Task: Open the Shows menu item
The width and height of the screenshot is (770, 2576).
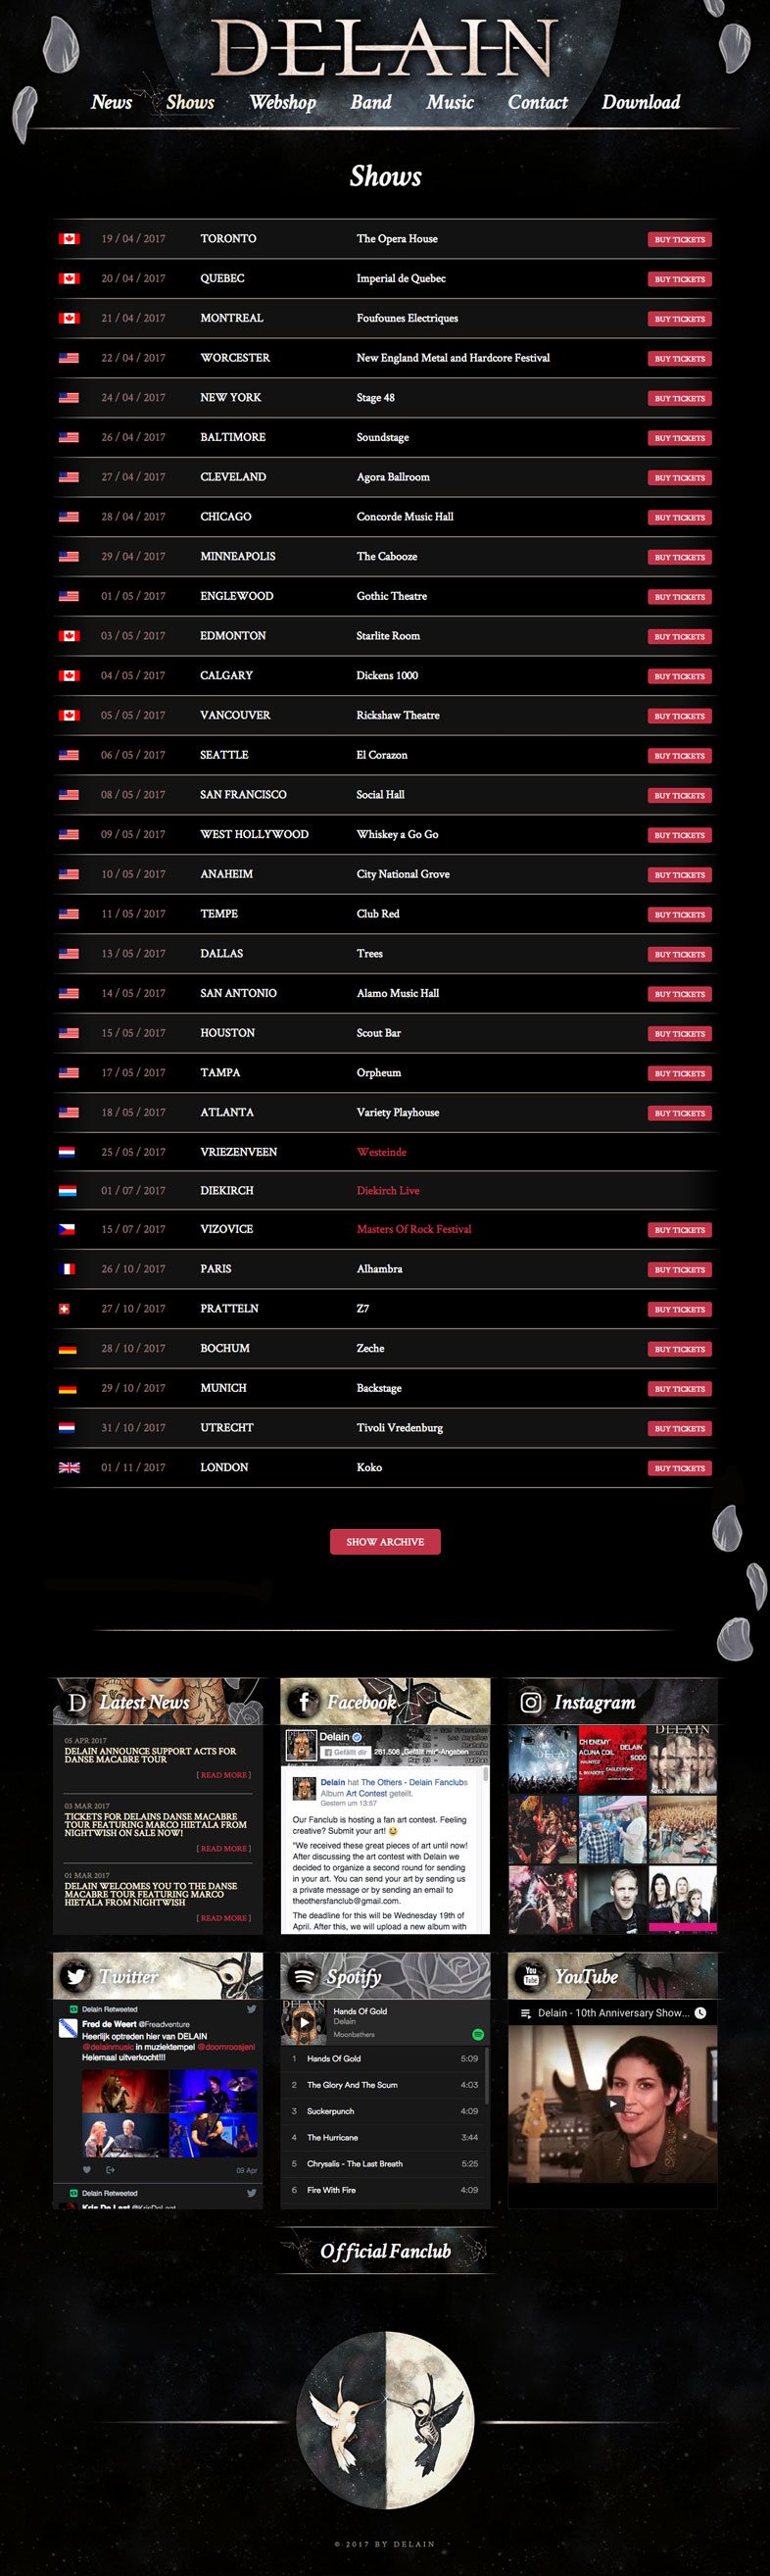Action: pyautogui.click(x=190, y=102)
